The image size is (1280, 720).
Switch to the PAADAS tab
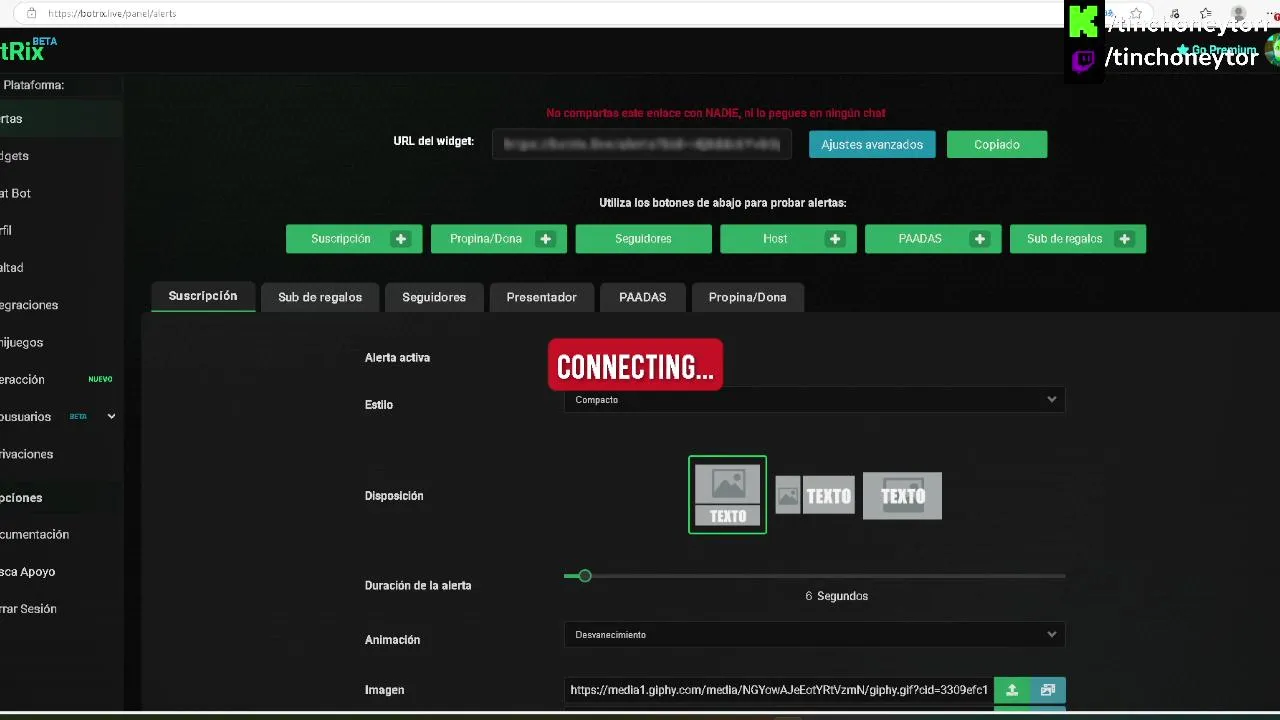pyautogui.click(x=642, y=297)
